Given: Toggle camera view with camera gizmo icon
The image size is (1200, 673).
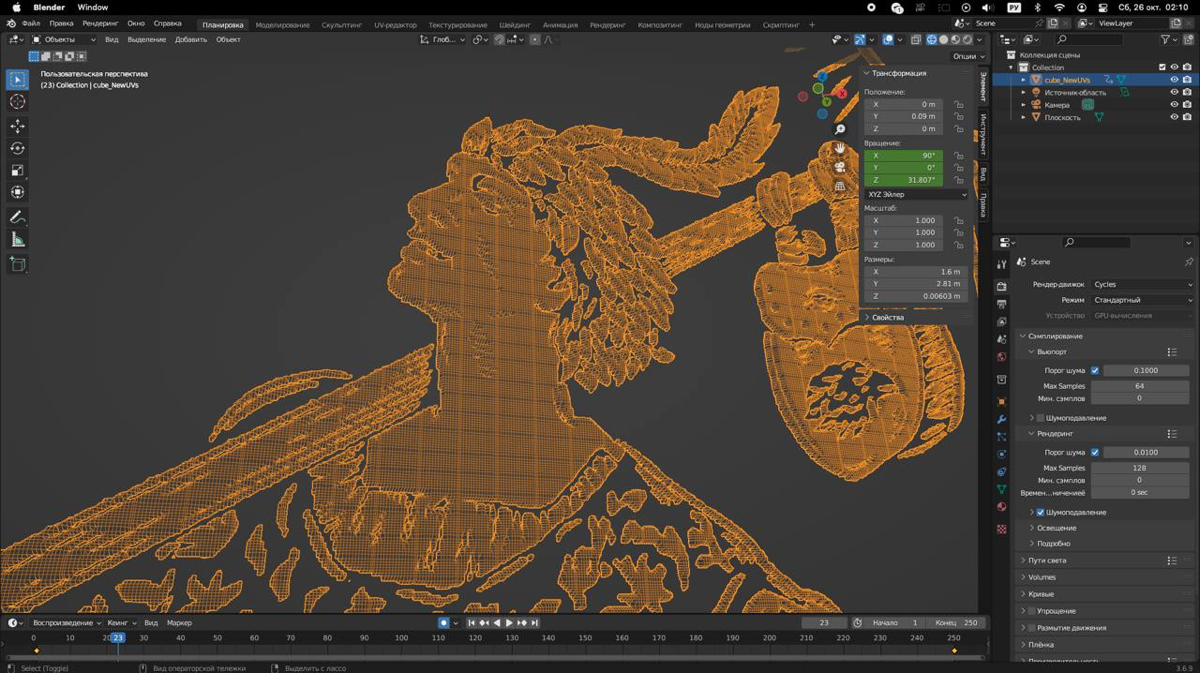Looking at the screenshot, I should tap(840, 167).
